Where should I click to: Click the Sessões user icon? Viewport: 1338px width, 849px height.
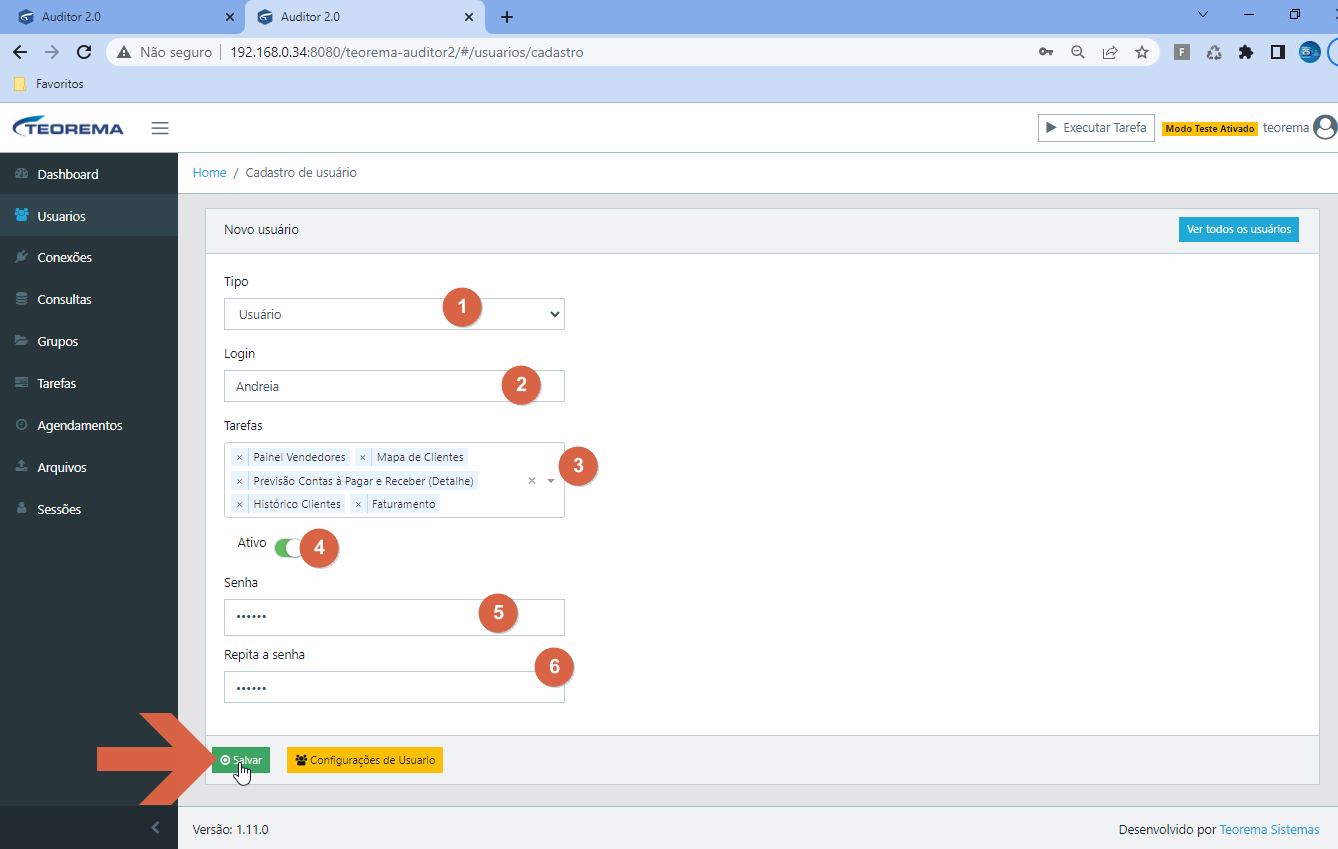(22, 509)
